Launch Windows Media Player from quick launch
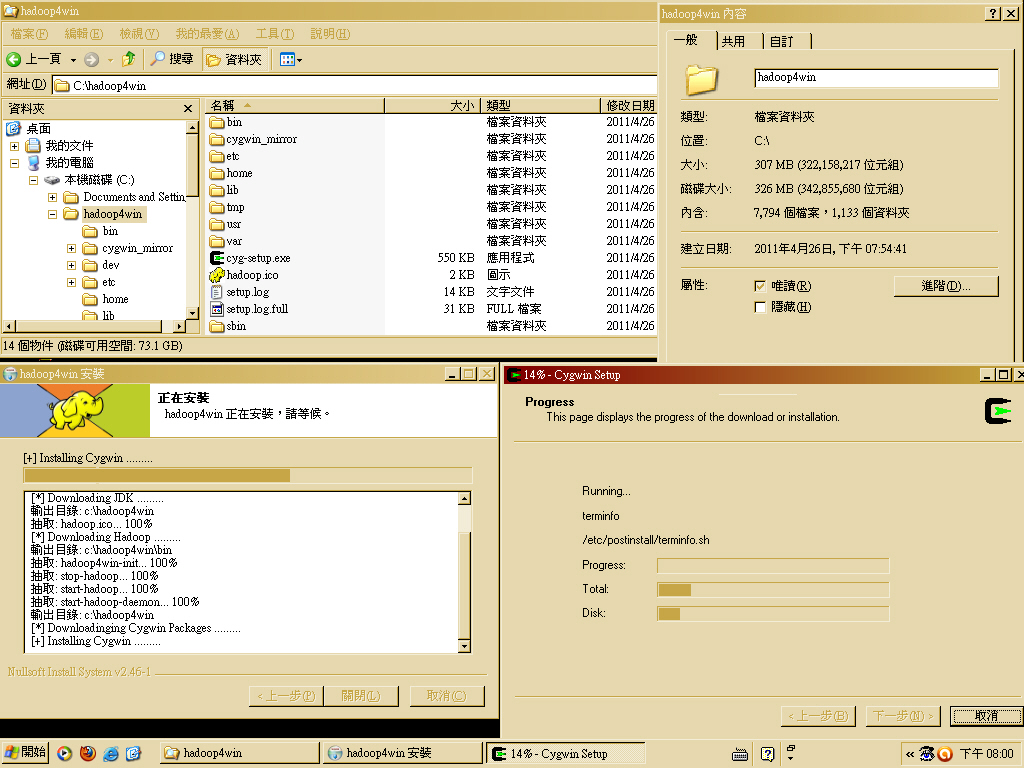Screen dimensions: 1024x768 click(64, 753)
